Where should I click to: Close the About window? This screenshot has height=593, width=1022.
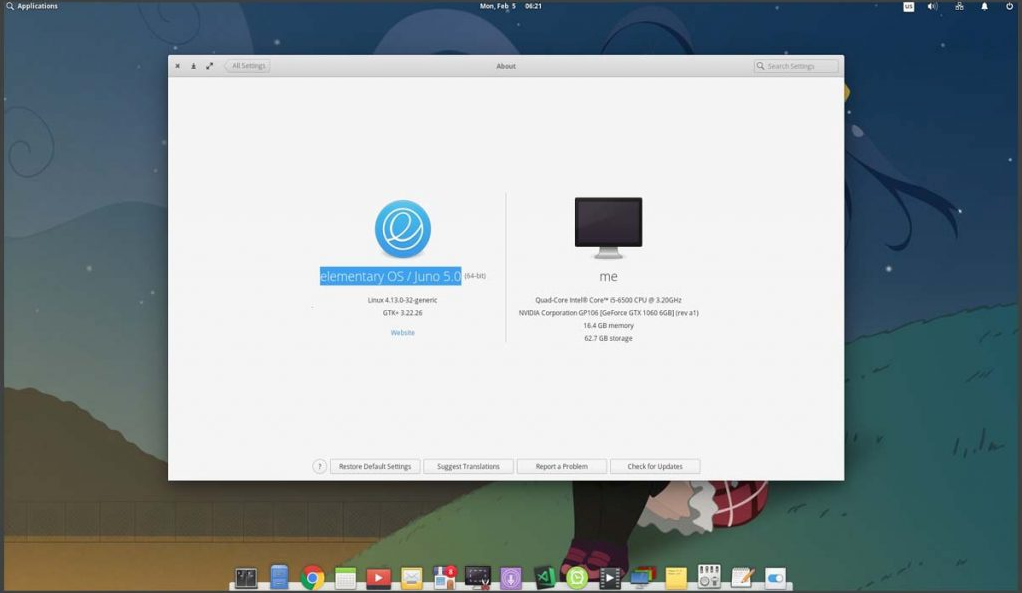(x=177, y=66)
